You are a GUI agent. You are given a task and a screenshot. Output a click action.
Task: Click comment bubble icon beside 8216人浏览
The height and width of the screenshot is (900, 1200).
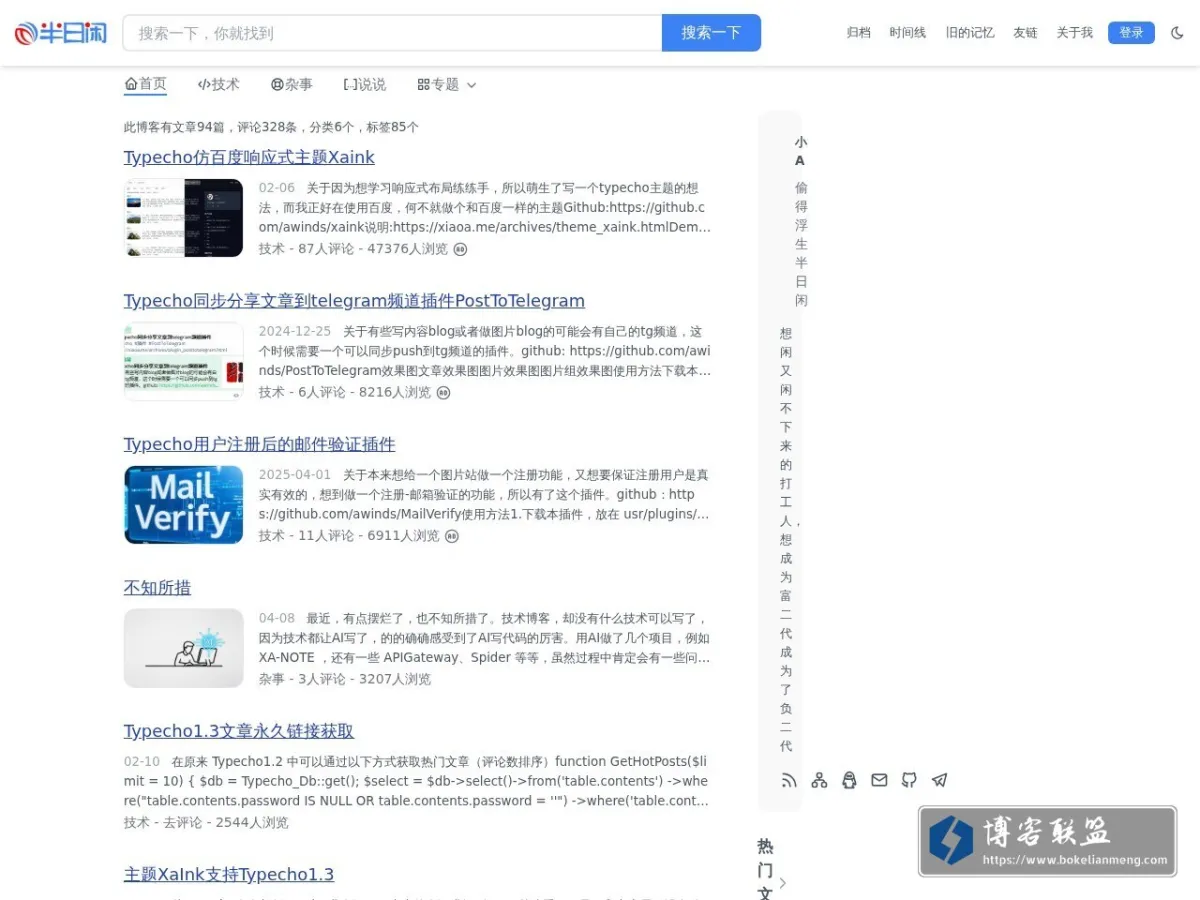[443, 393]
